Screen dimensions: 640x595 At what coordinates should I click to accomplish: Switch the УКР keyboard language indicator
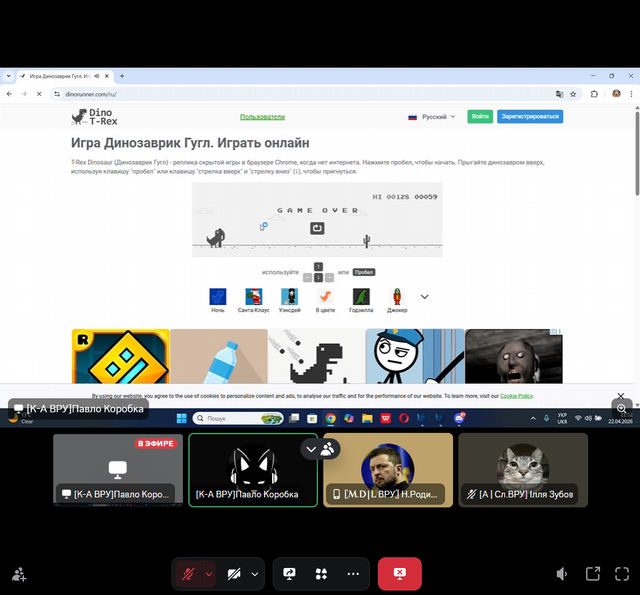pos(562,418)
